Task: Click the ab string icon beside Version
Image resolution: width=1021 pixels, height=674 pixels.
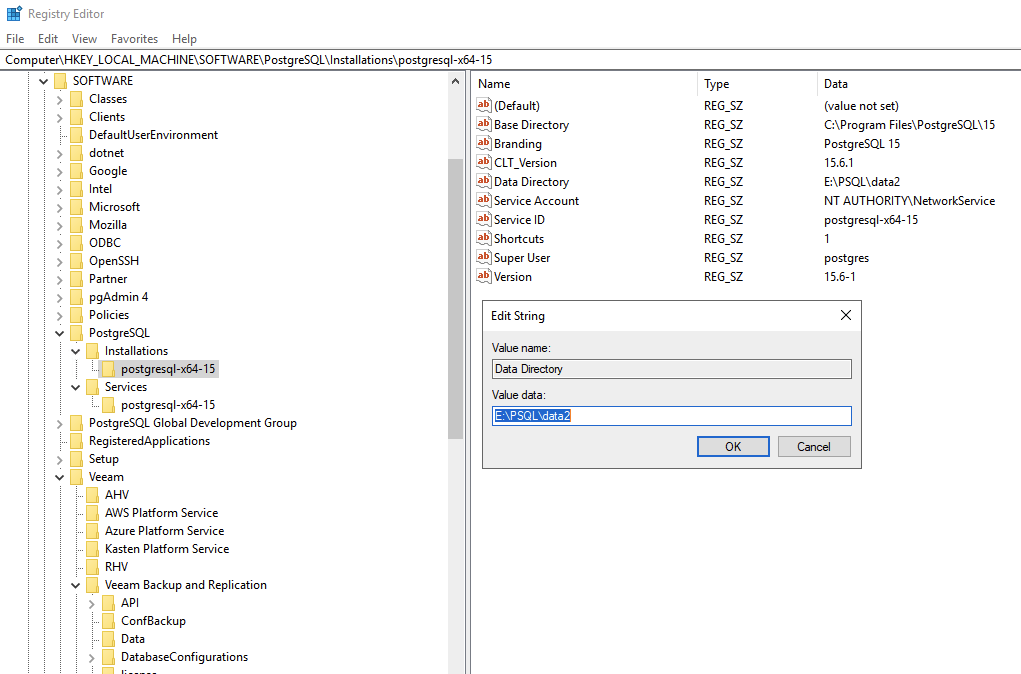Action: pos(485,276)
